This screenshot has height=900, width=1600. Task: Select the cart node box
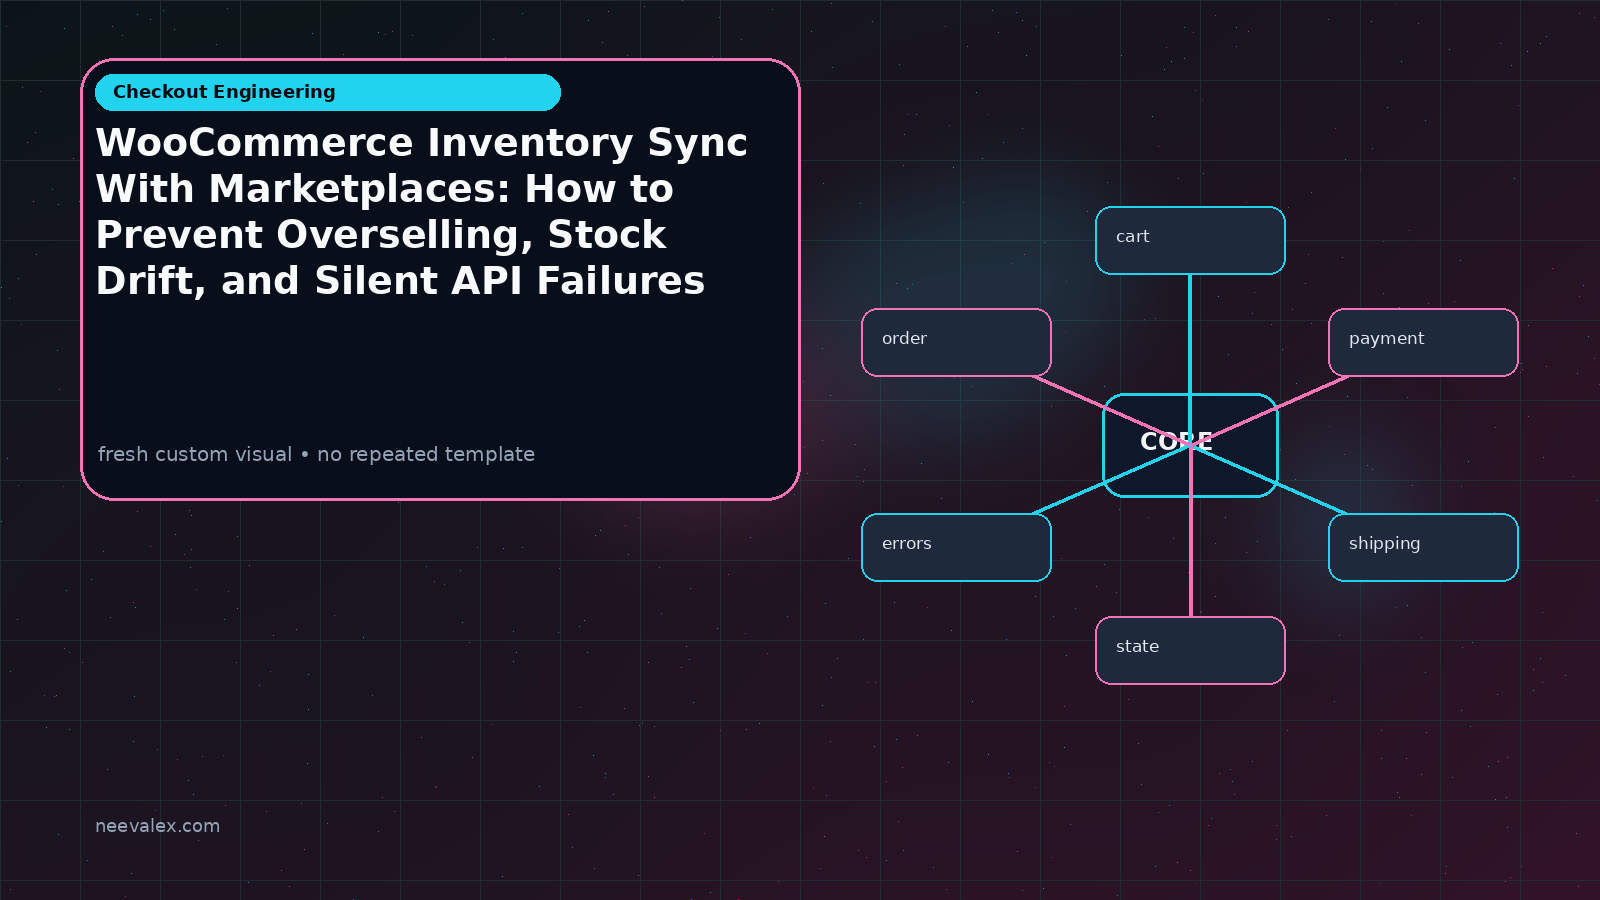point(1190,240)
